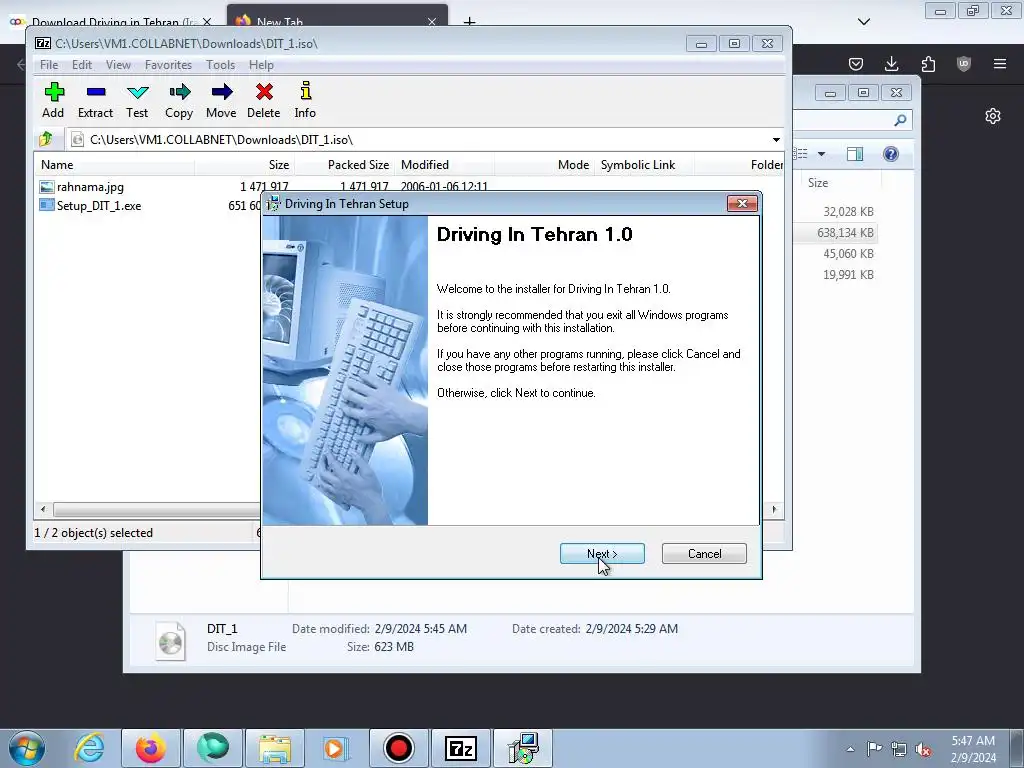
Task: Select rahnama.jpg in the file list
Action: [x=90, y=187]
